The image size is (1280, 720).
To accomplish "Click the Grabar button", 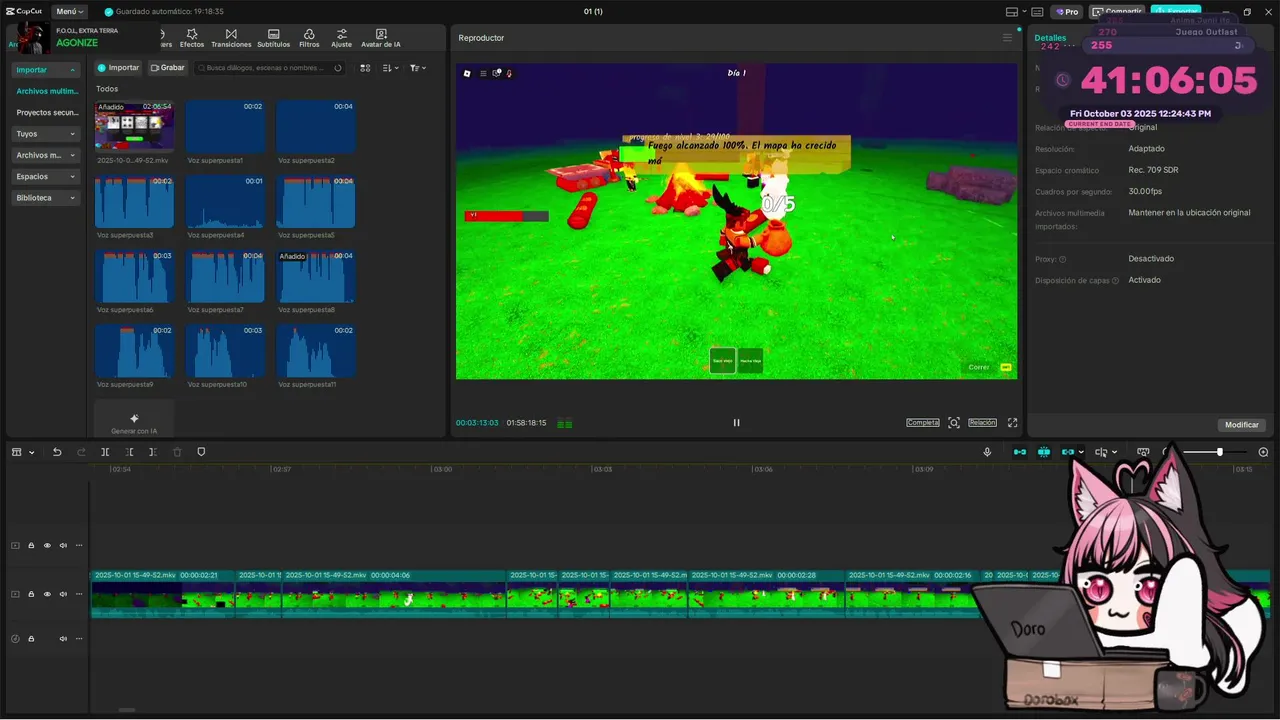I will point(168,68).
